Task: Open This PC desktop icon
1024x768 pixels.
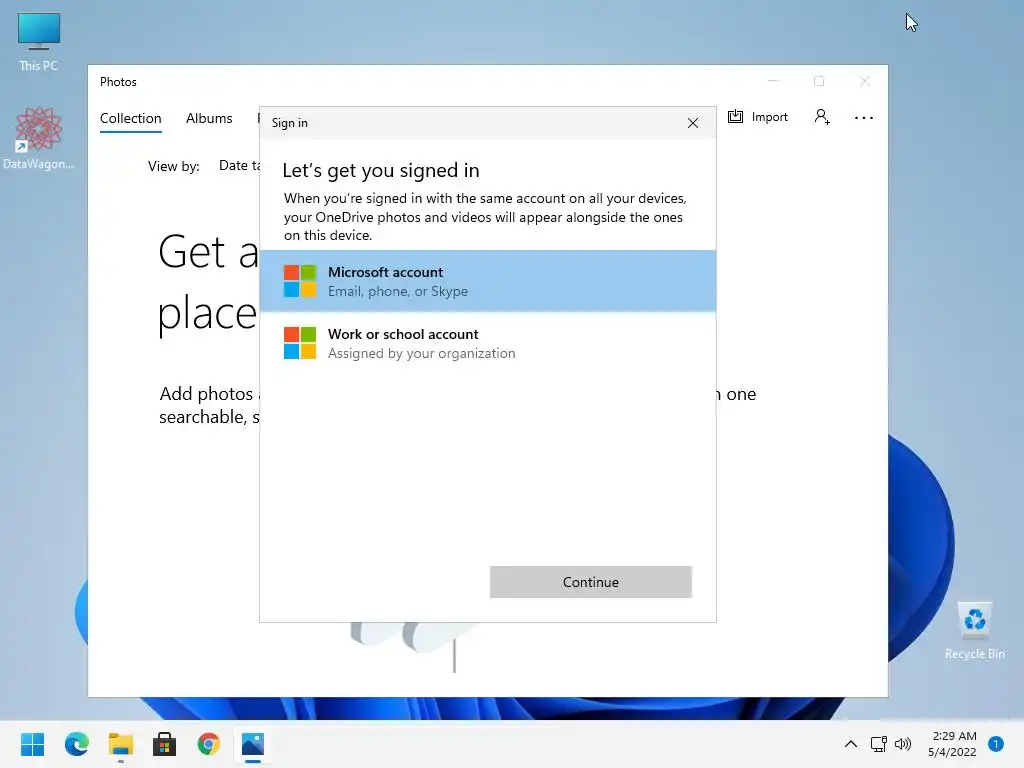Action: click(x=39, y=42)
